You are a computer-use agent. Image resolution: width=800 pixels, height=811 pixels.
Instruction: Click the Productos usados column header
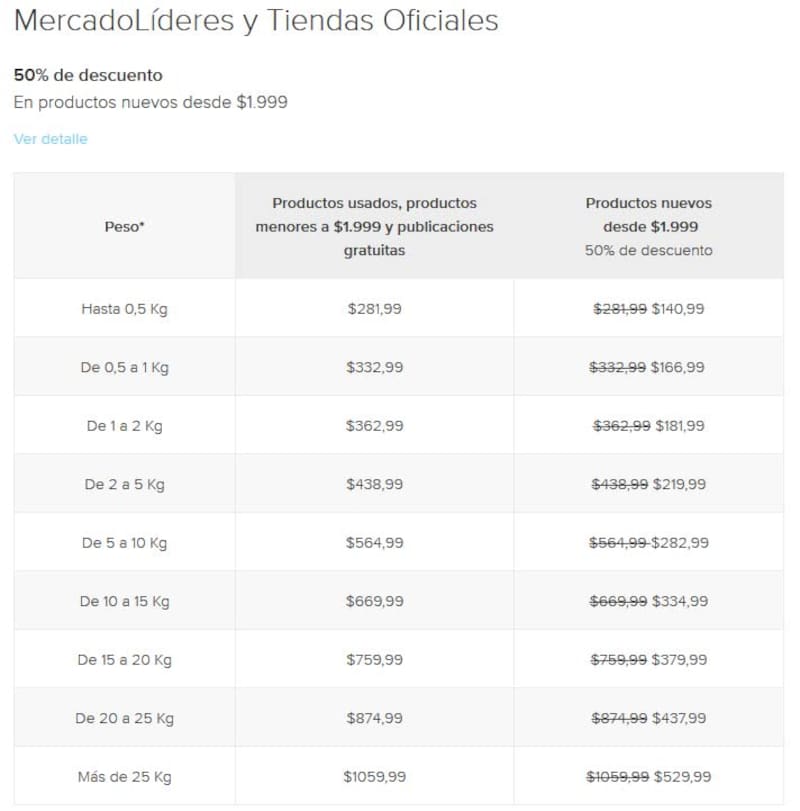click(374, 226)
